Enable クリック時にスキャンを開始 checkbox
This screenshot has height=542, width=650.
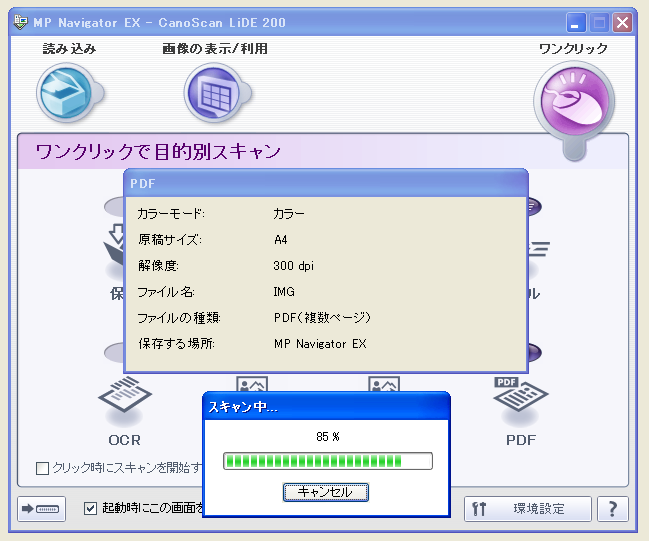pos(42,468)
